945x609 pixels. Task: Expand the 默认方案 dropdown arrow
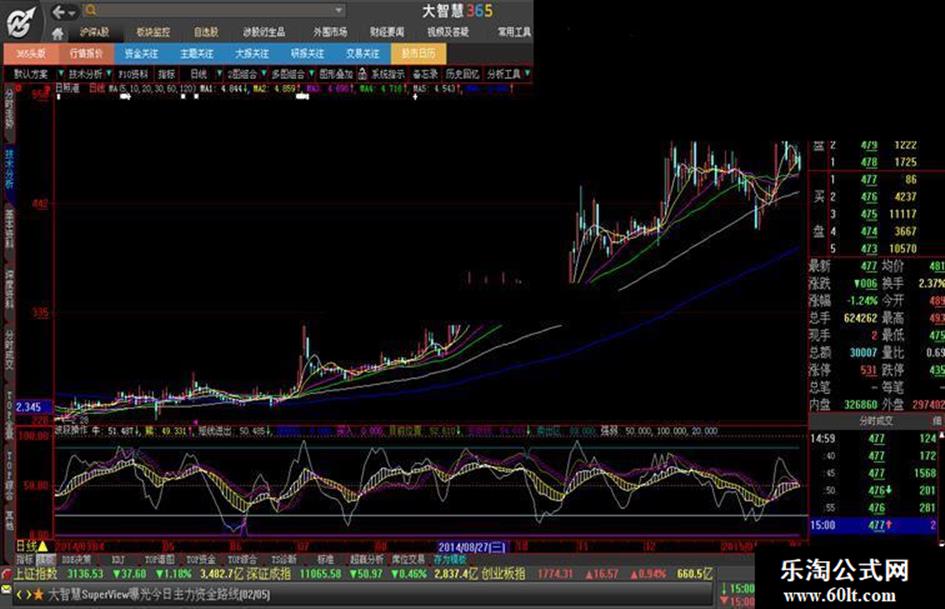pyautogui.click(x=61, y=74)
